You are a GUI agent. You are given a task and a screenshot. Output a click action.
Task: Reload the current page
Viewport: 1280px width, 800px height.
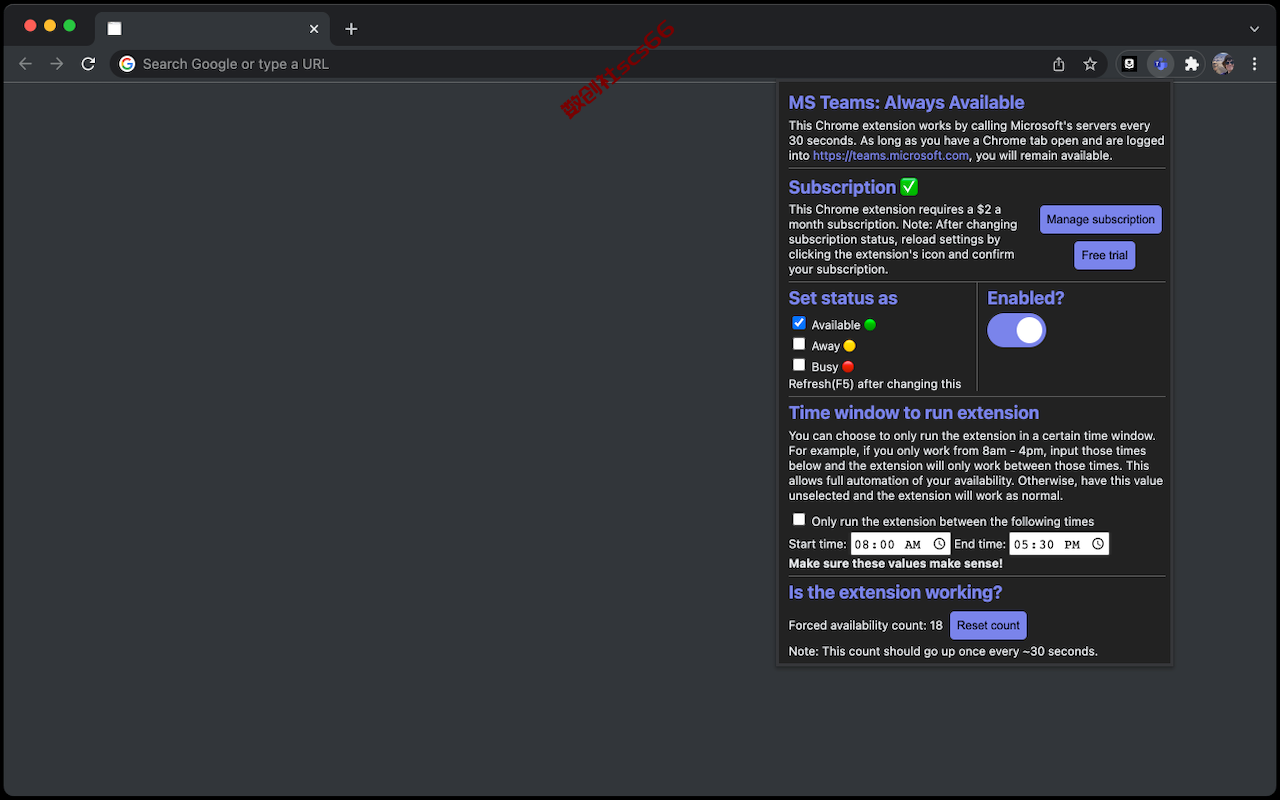(x=88, y=64)
